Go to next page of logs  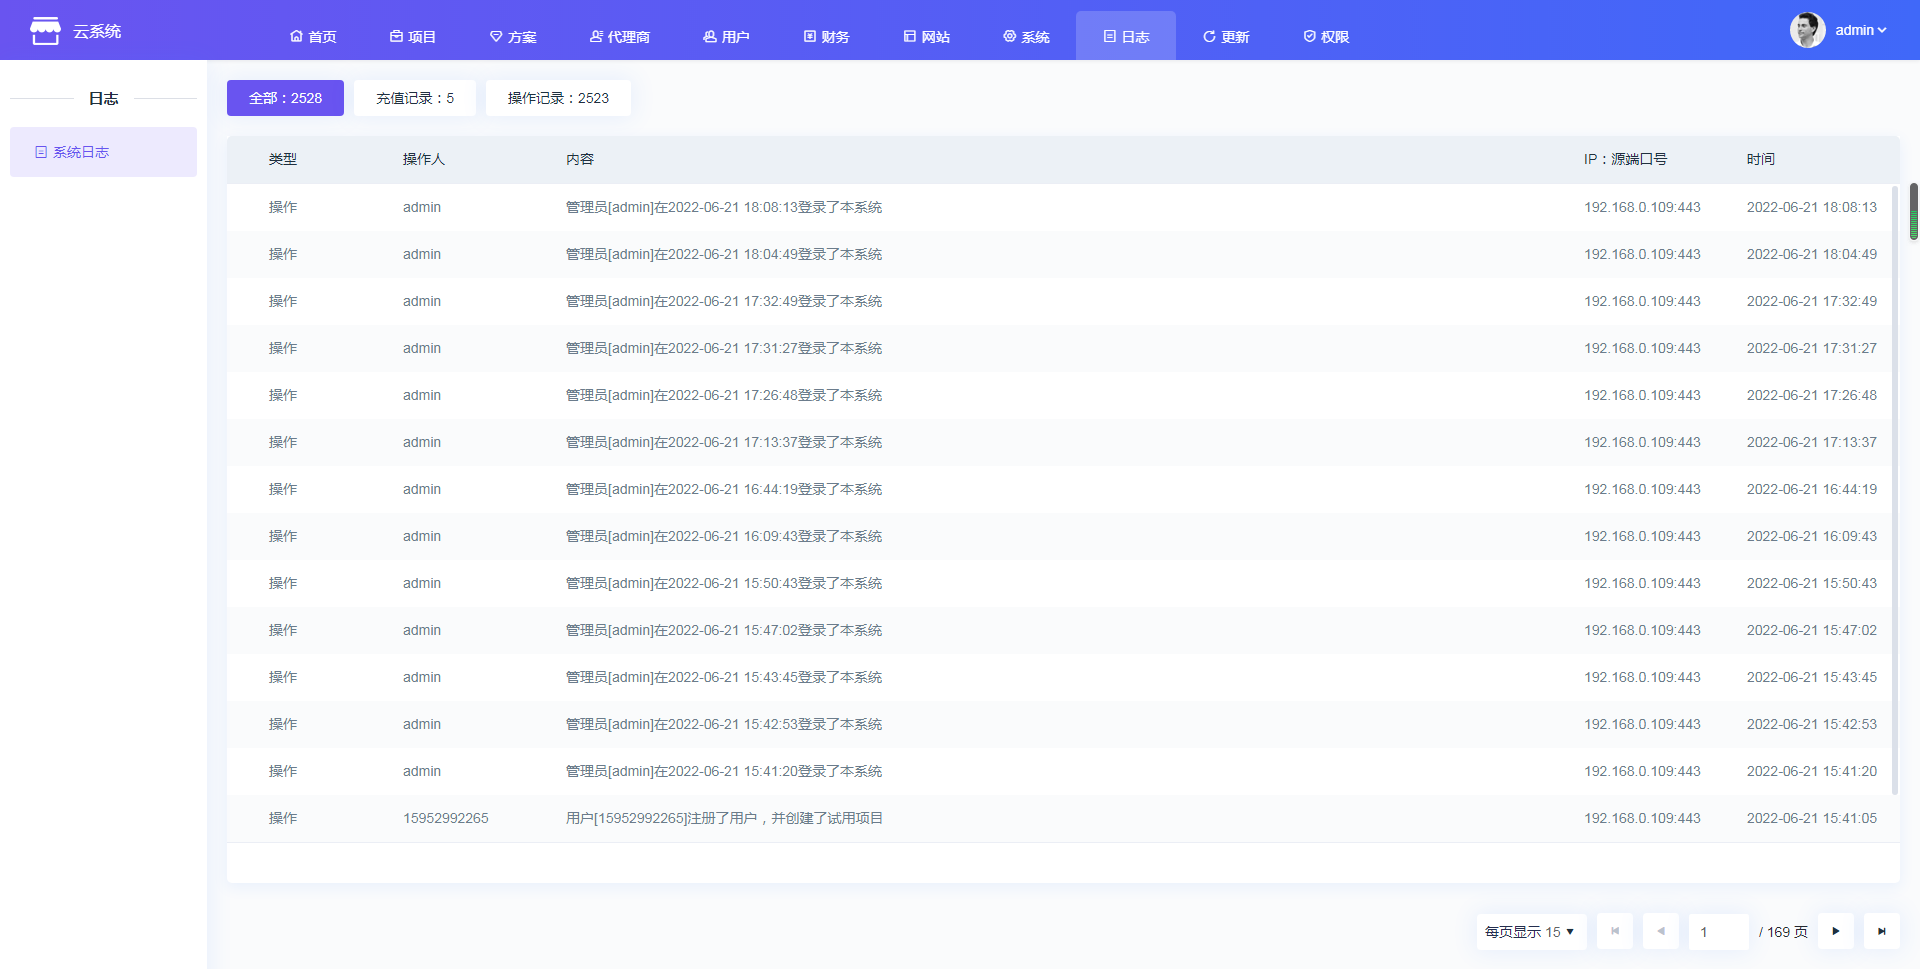point(1836,931)
